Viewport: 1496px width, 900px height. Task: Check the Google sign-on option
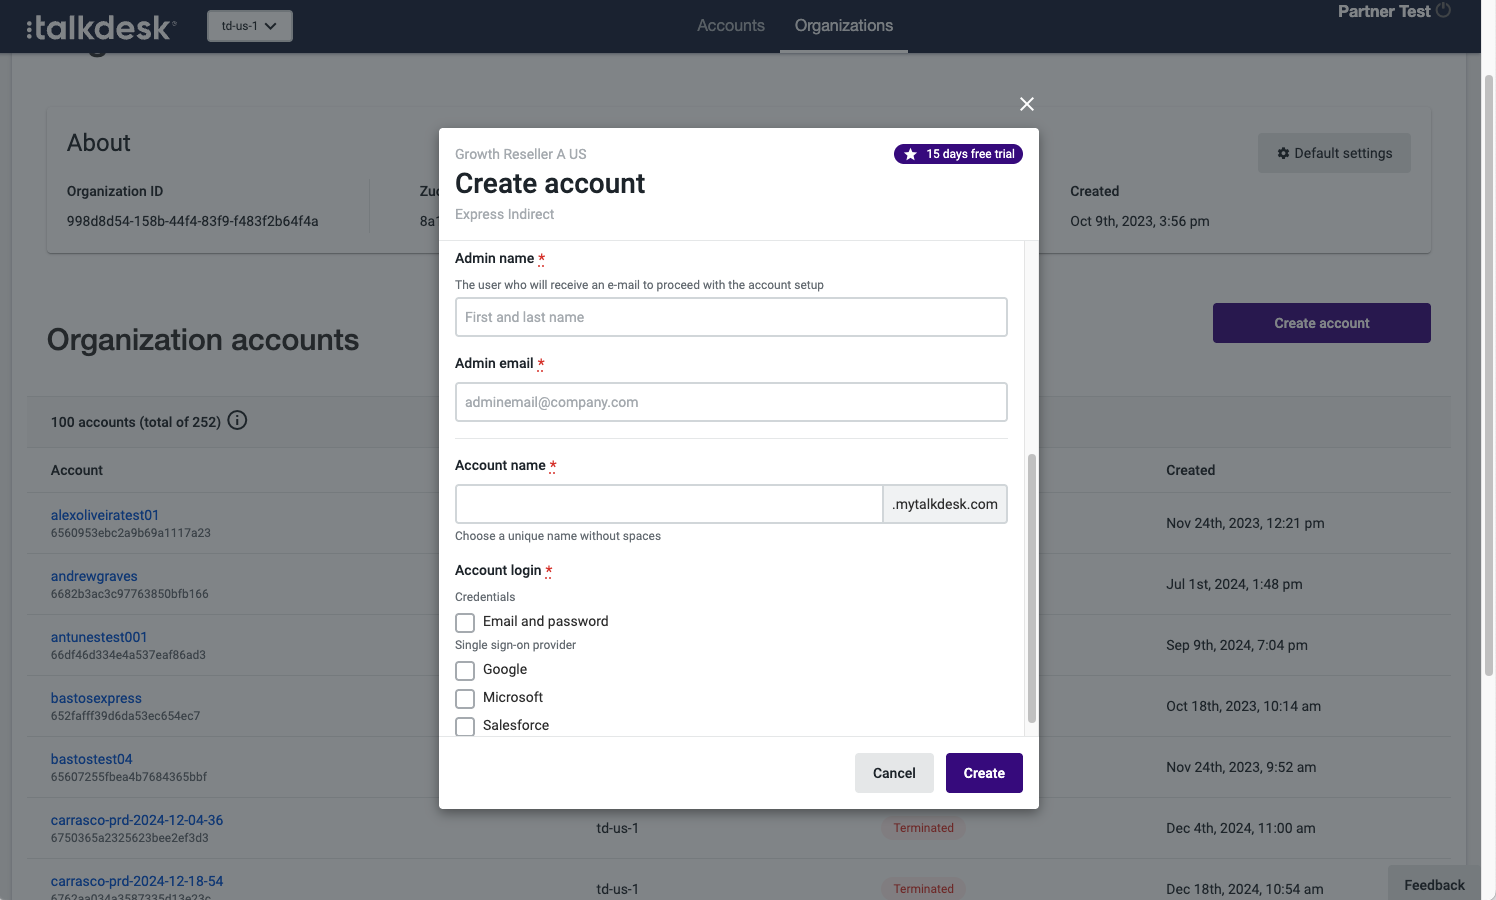[465, 670]
